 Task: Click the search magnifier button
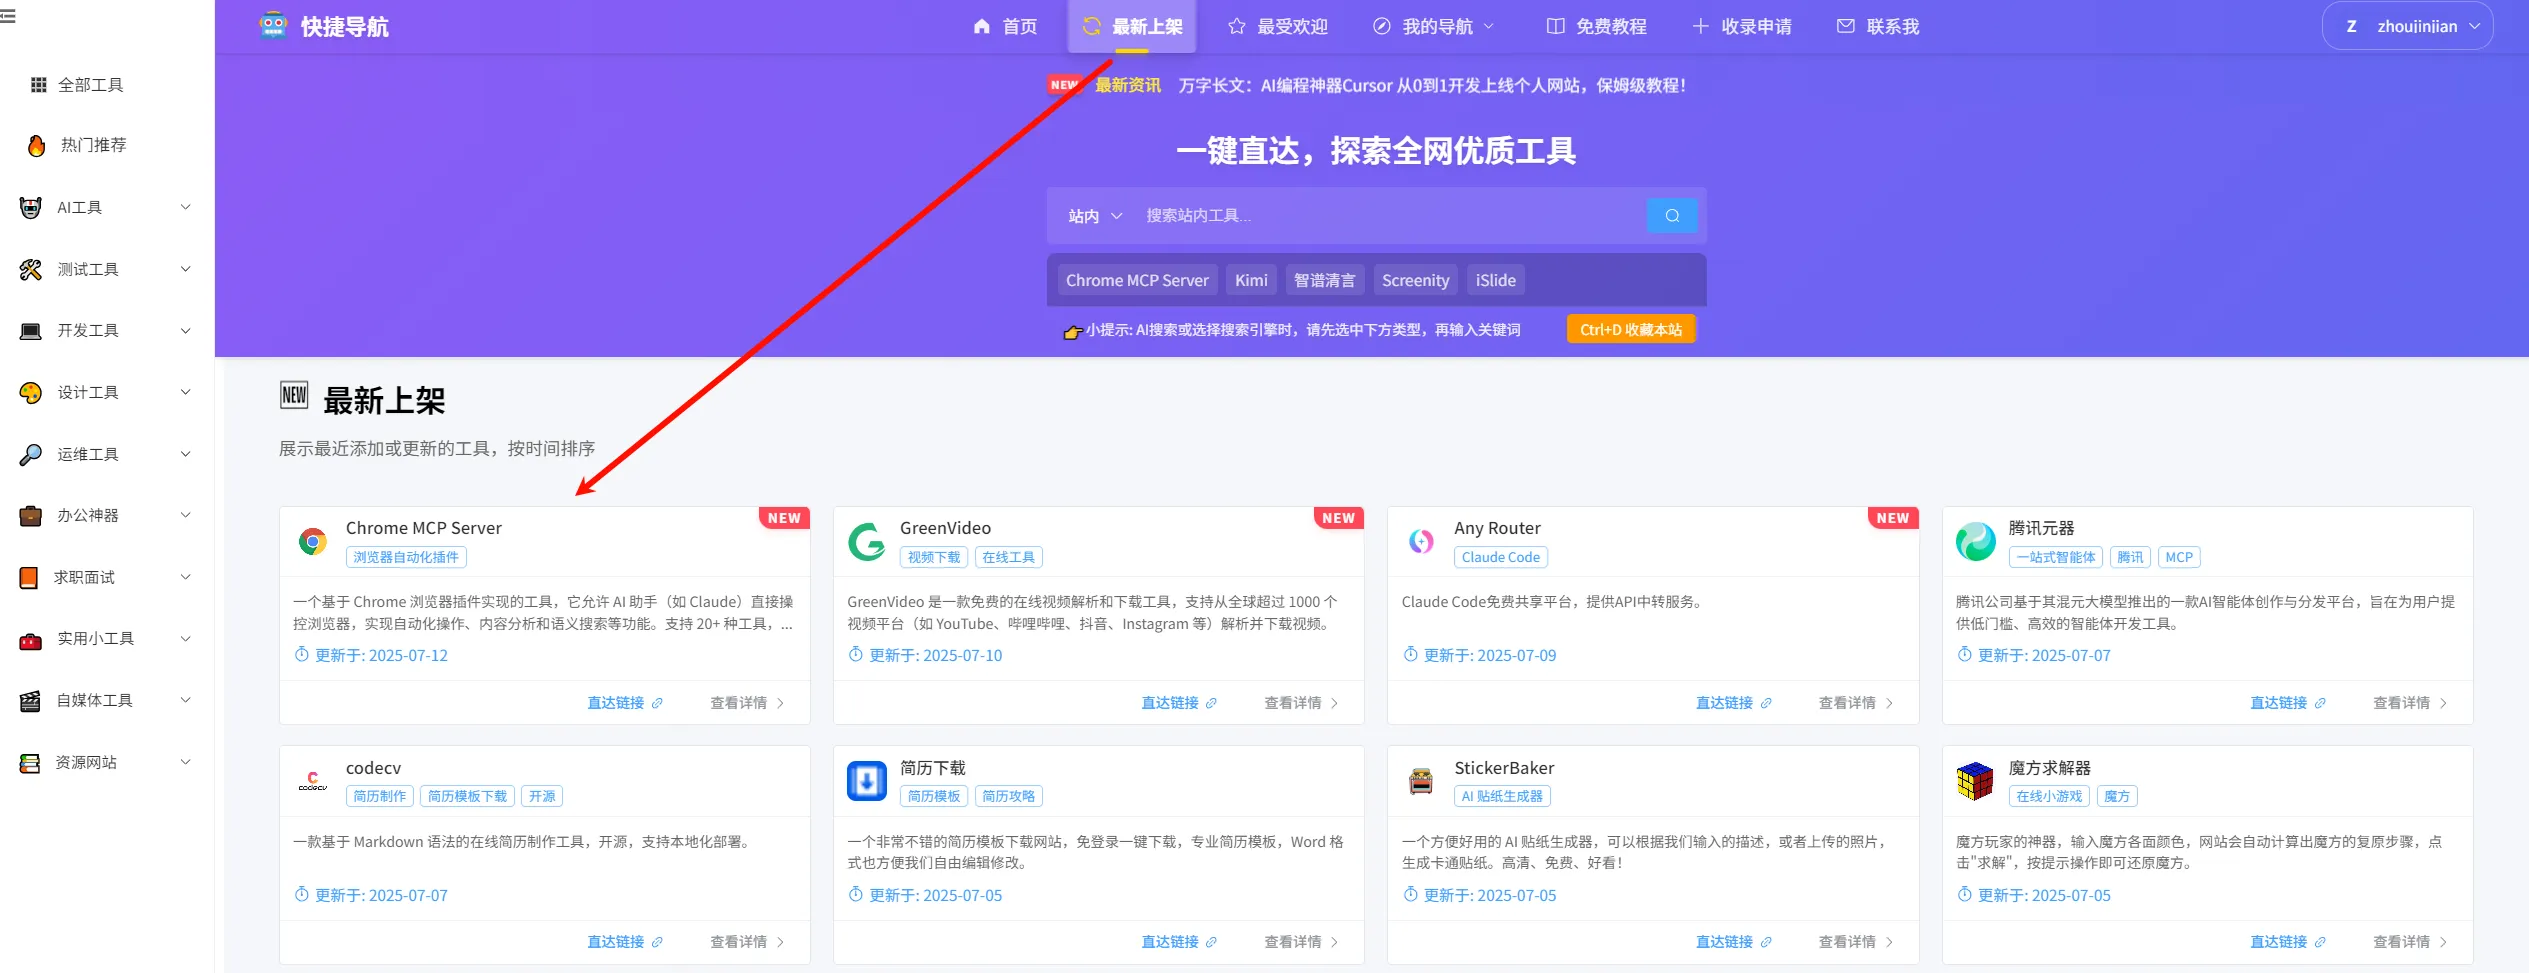pos(1671,215)
